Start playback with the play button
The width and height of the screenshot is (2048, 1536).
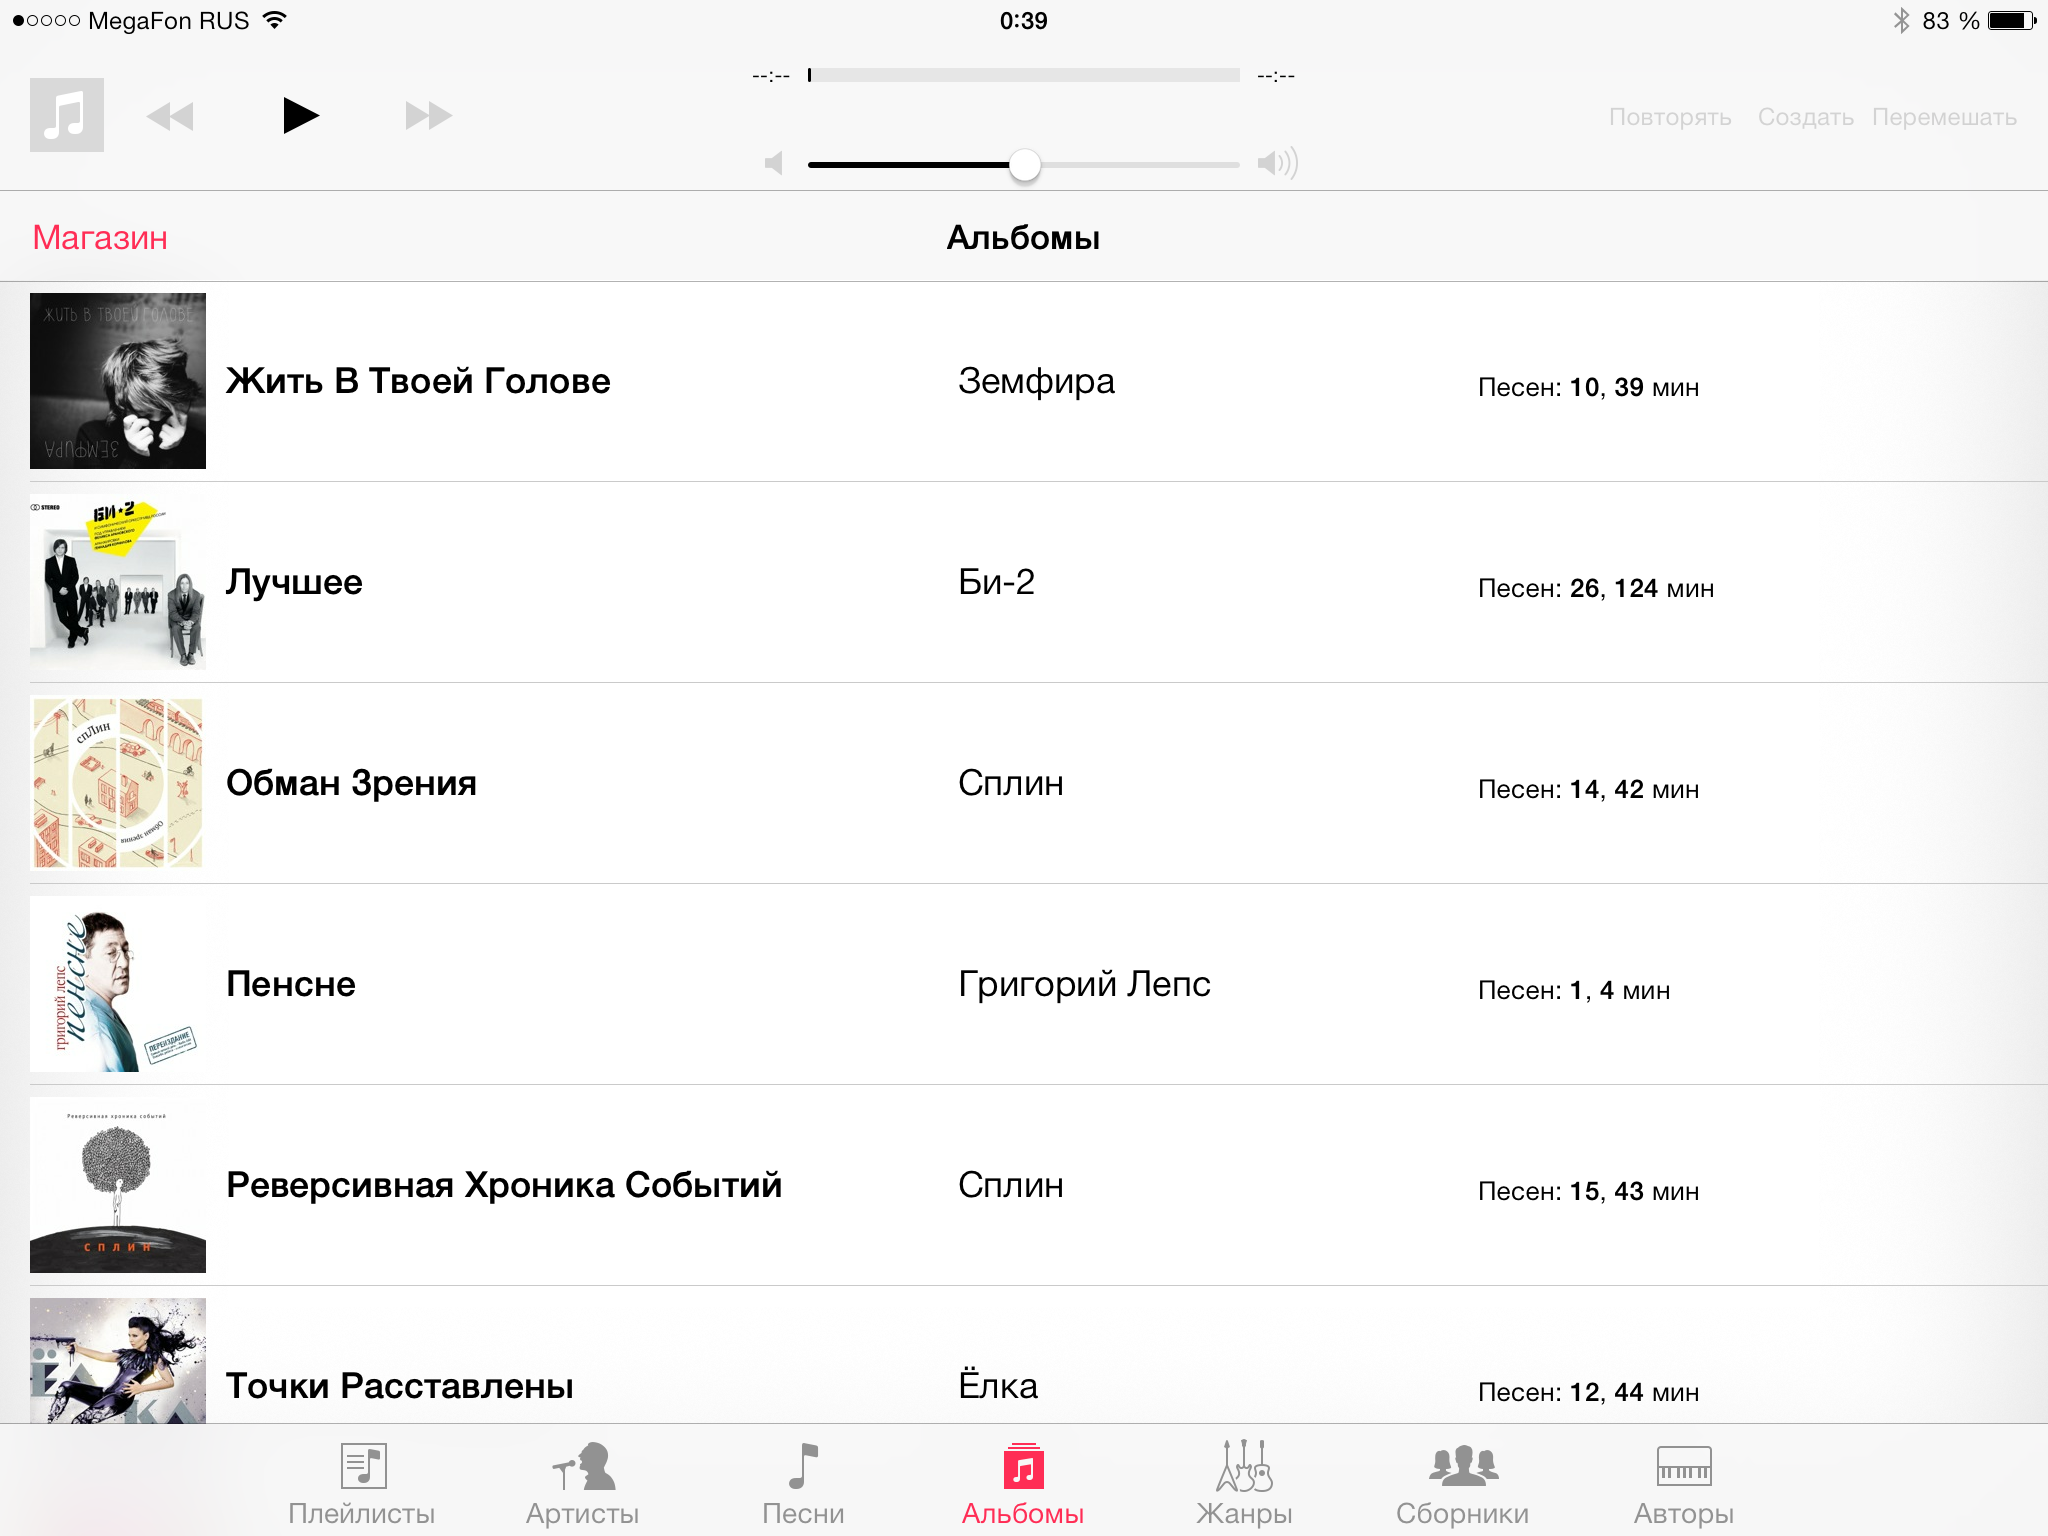(300, 116)
